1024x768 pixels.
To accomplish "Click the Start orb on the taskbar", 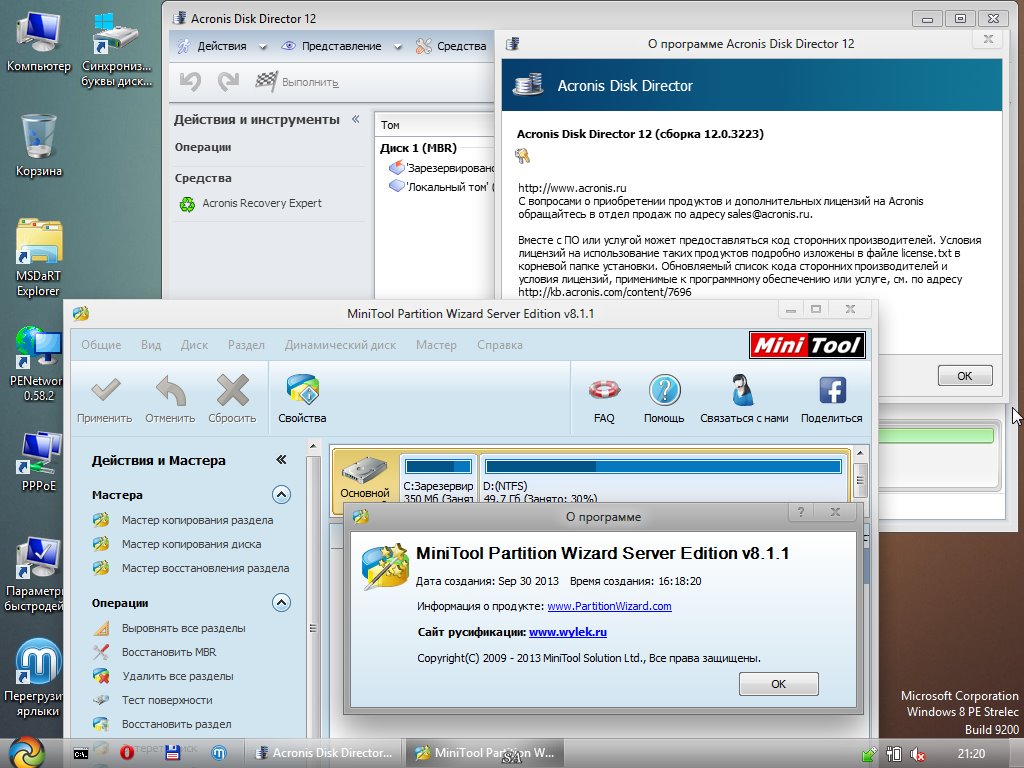I will (27, 752).
